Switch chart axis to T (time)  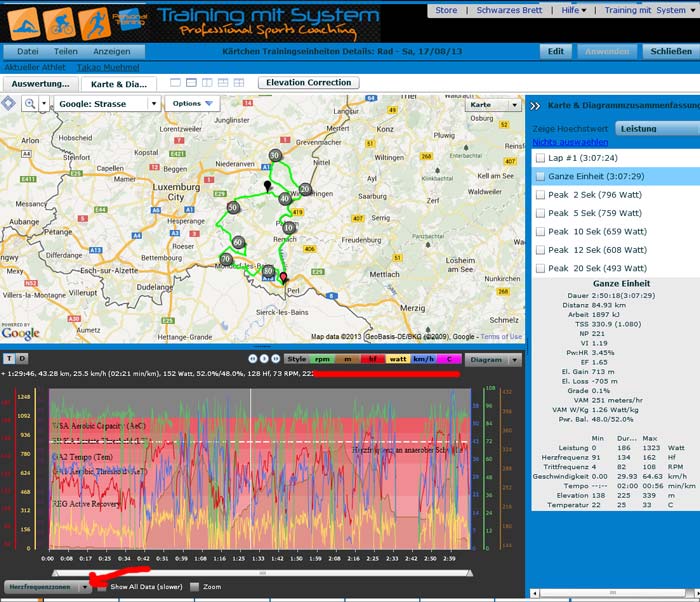pos(9,358)
